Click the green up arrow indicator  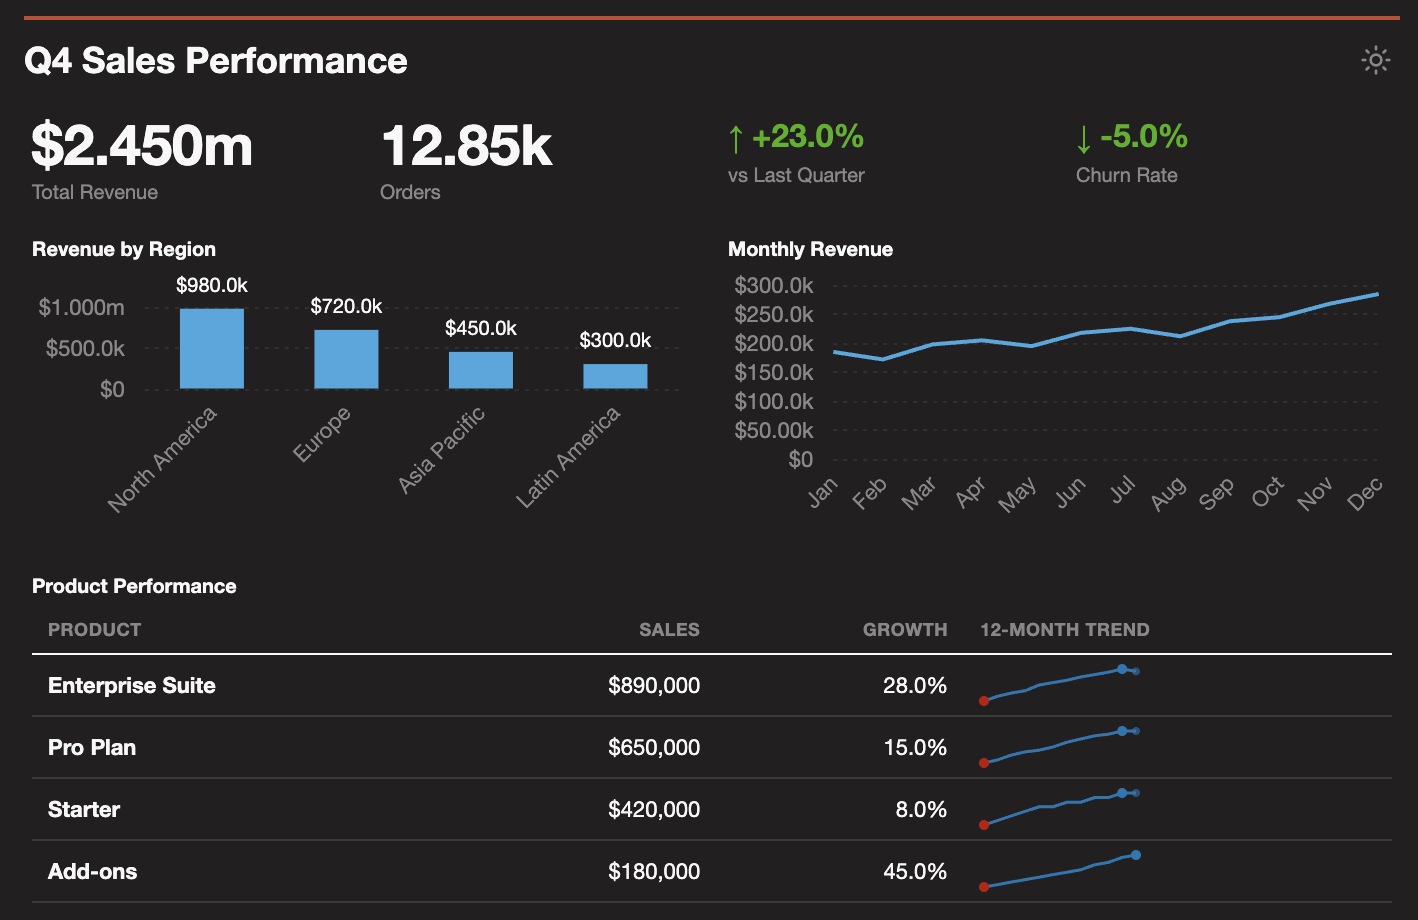(x=736, y=137)
